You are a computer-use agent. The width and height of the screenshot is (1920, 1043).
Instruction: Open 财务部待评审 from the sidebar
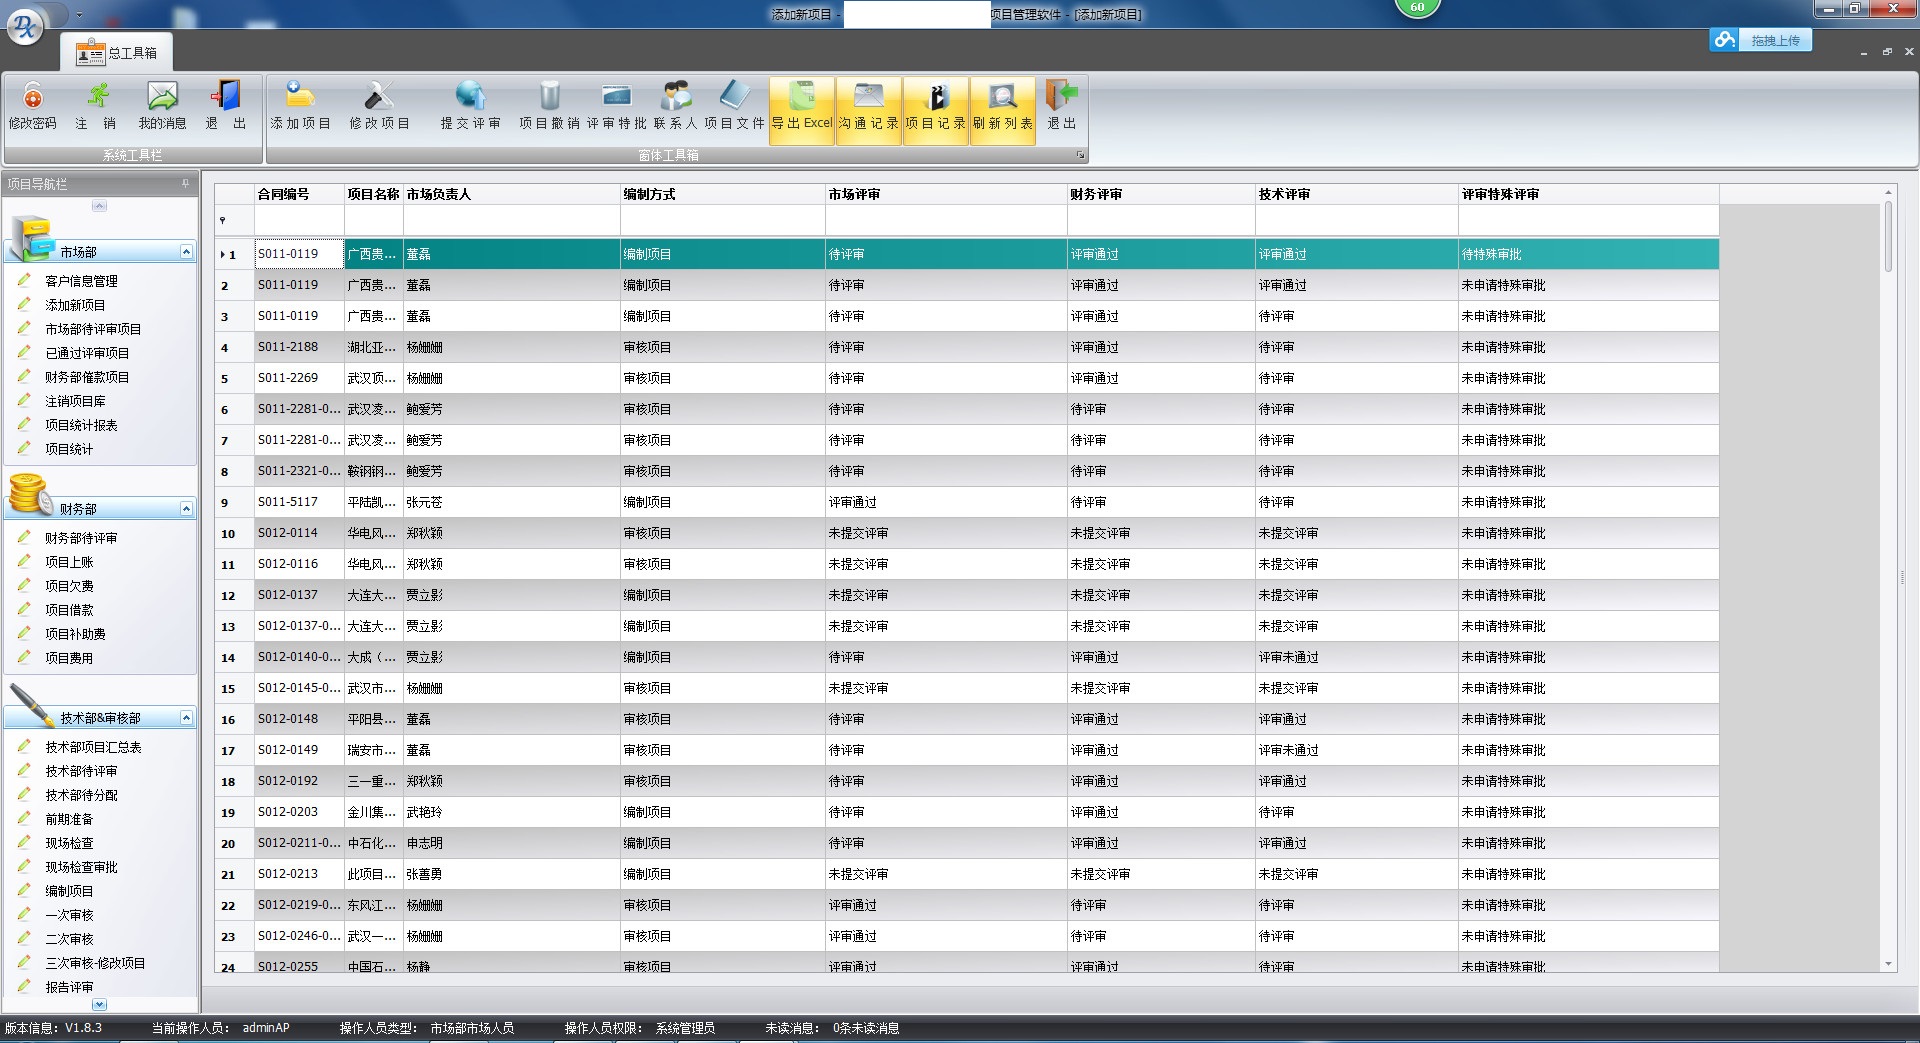tap(81, 538)
